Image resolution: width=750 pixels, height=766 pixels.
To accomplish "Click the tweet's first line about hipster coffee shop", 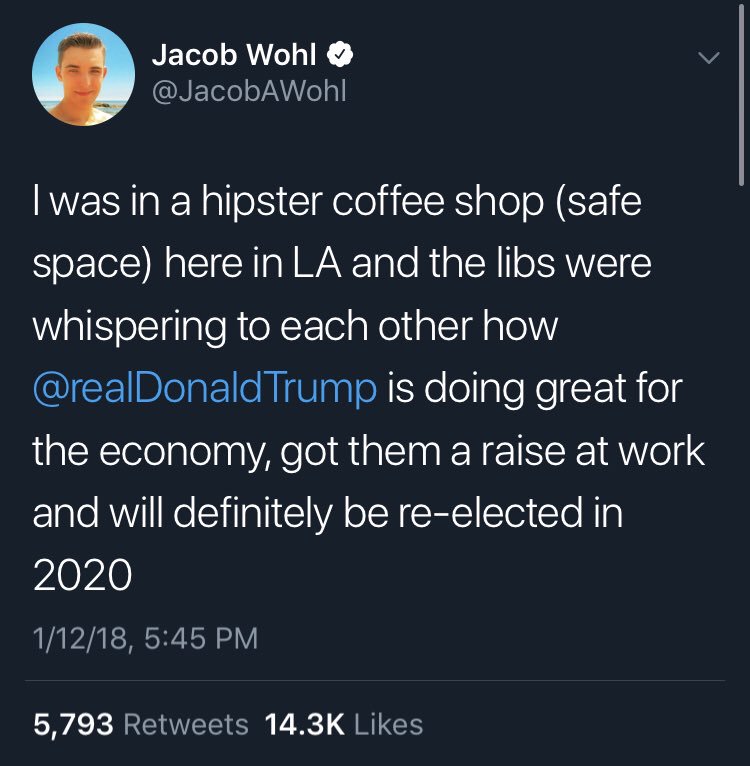I will [337, 202].
